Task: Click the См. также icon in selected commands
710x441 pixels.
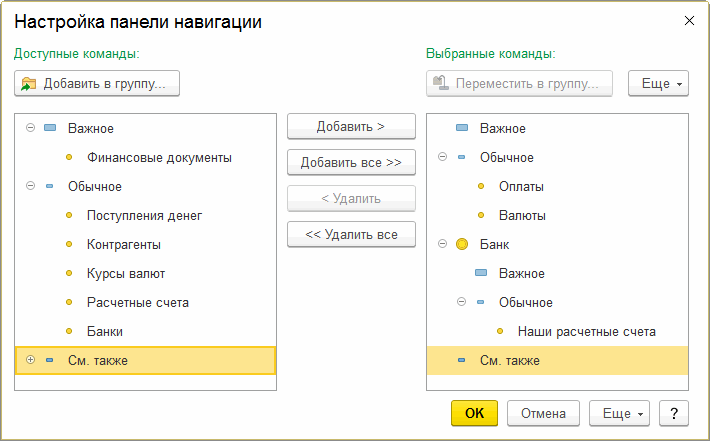Action: point(461,360)
